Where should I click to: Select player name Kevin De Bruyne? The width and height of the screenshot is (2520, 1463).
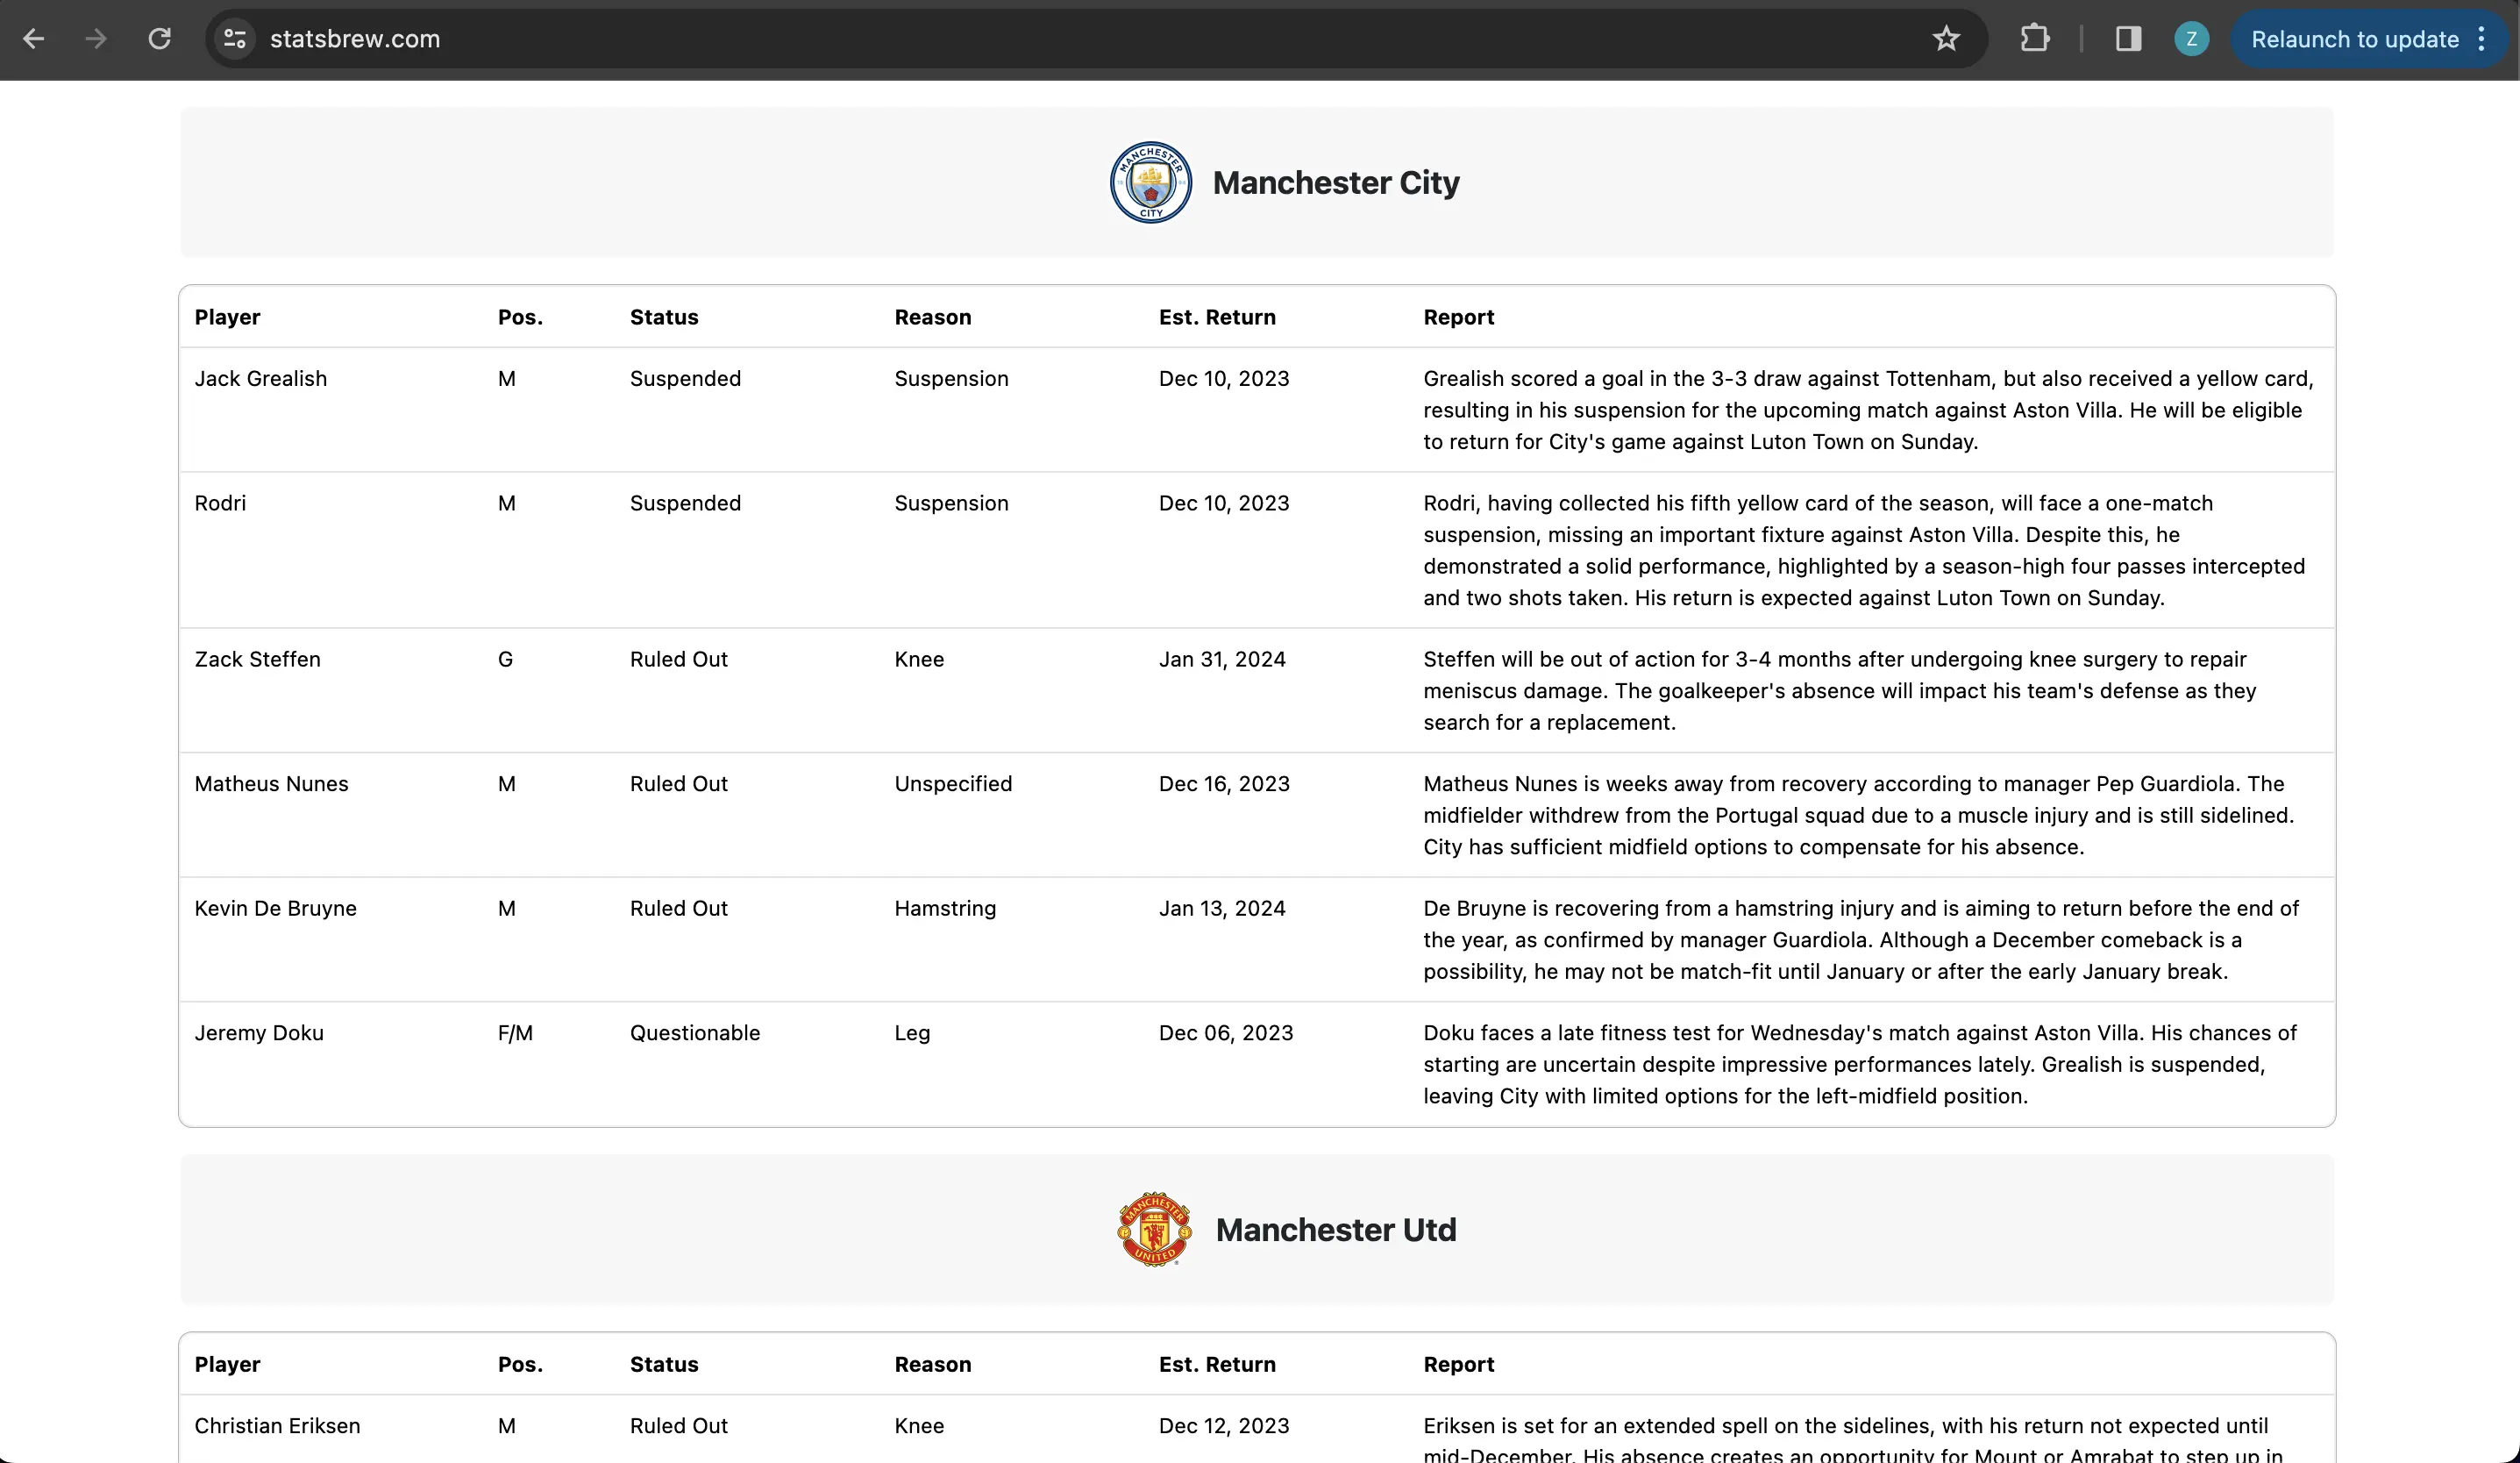(276, 908)
